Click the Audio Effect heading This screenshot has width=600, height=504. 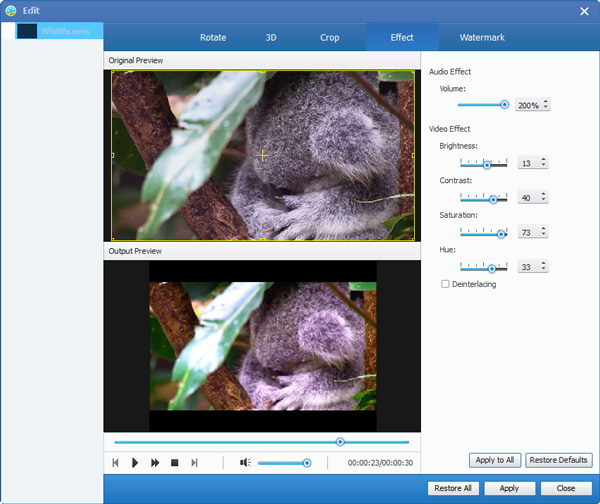450,72
